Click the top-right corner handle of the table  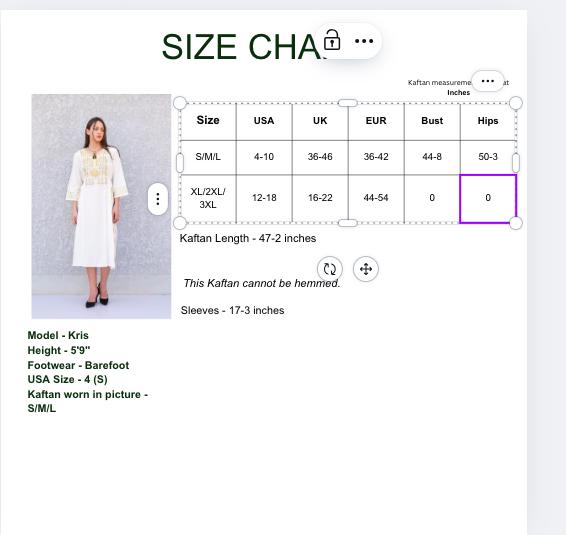click(x=516, y=103)
